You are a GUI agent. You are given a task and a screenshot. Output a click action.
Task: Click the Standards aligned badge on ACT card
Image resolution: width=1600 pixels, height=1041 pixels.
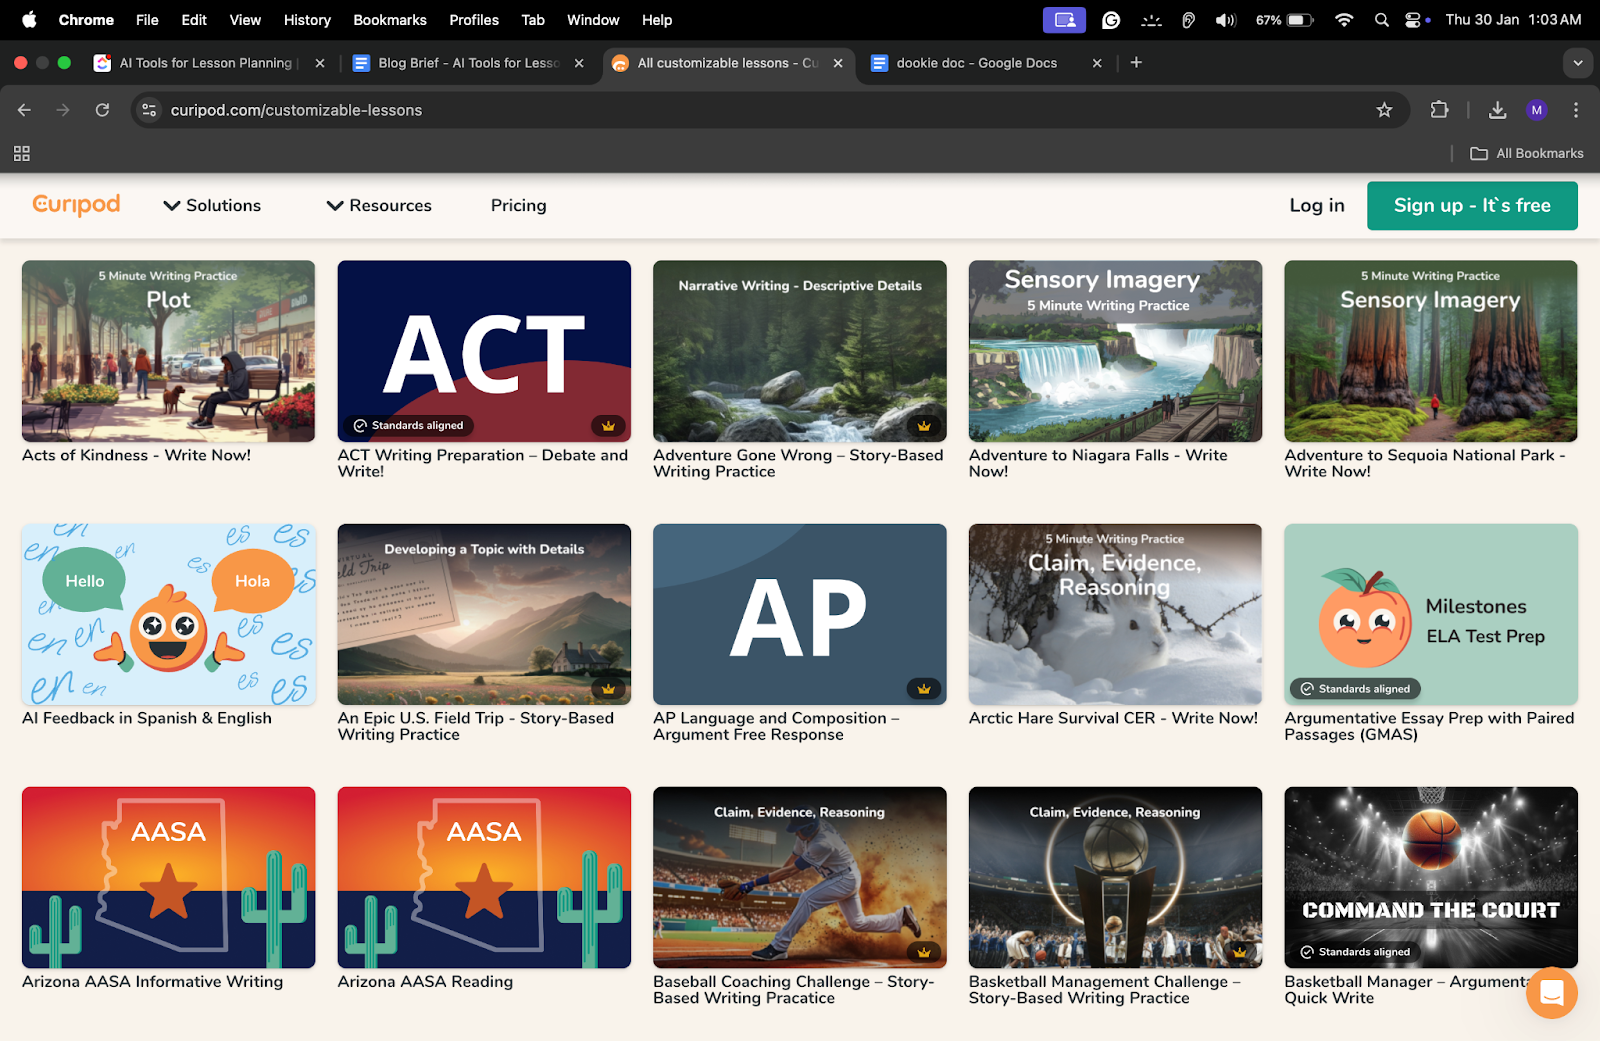(407, 425)
